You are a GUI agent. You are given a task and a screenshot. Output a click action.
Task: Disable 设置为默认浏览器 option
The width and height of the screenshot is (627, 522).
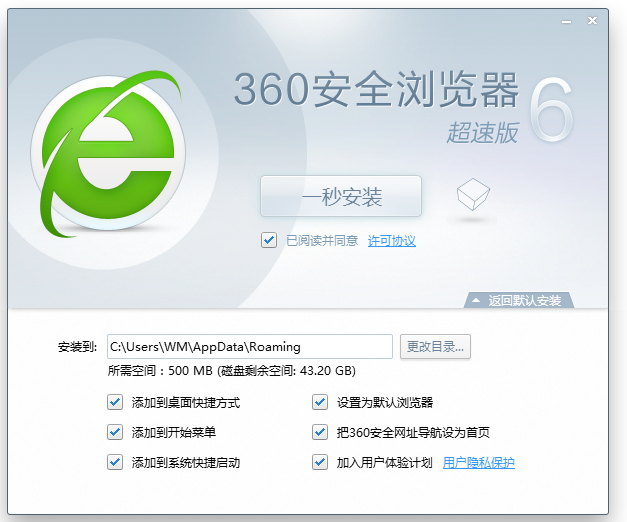320,402
